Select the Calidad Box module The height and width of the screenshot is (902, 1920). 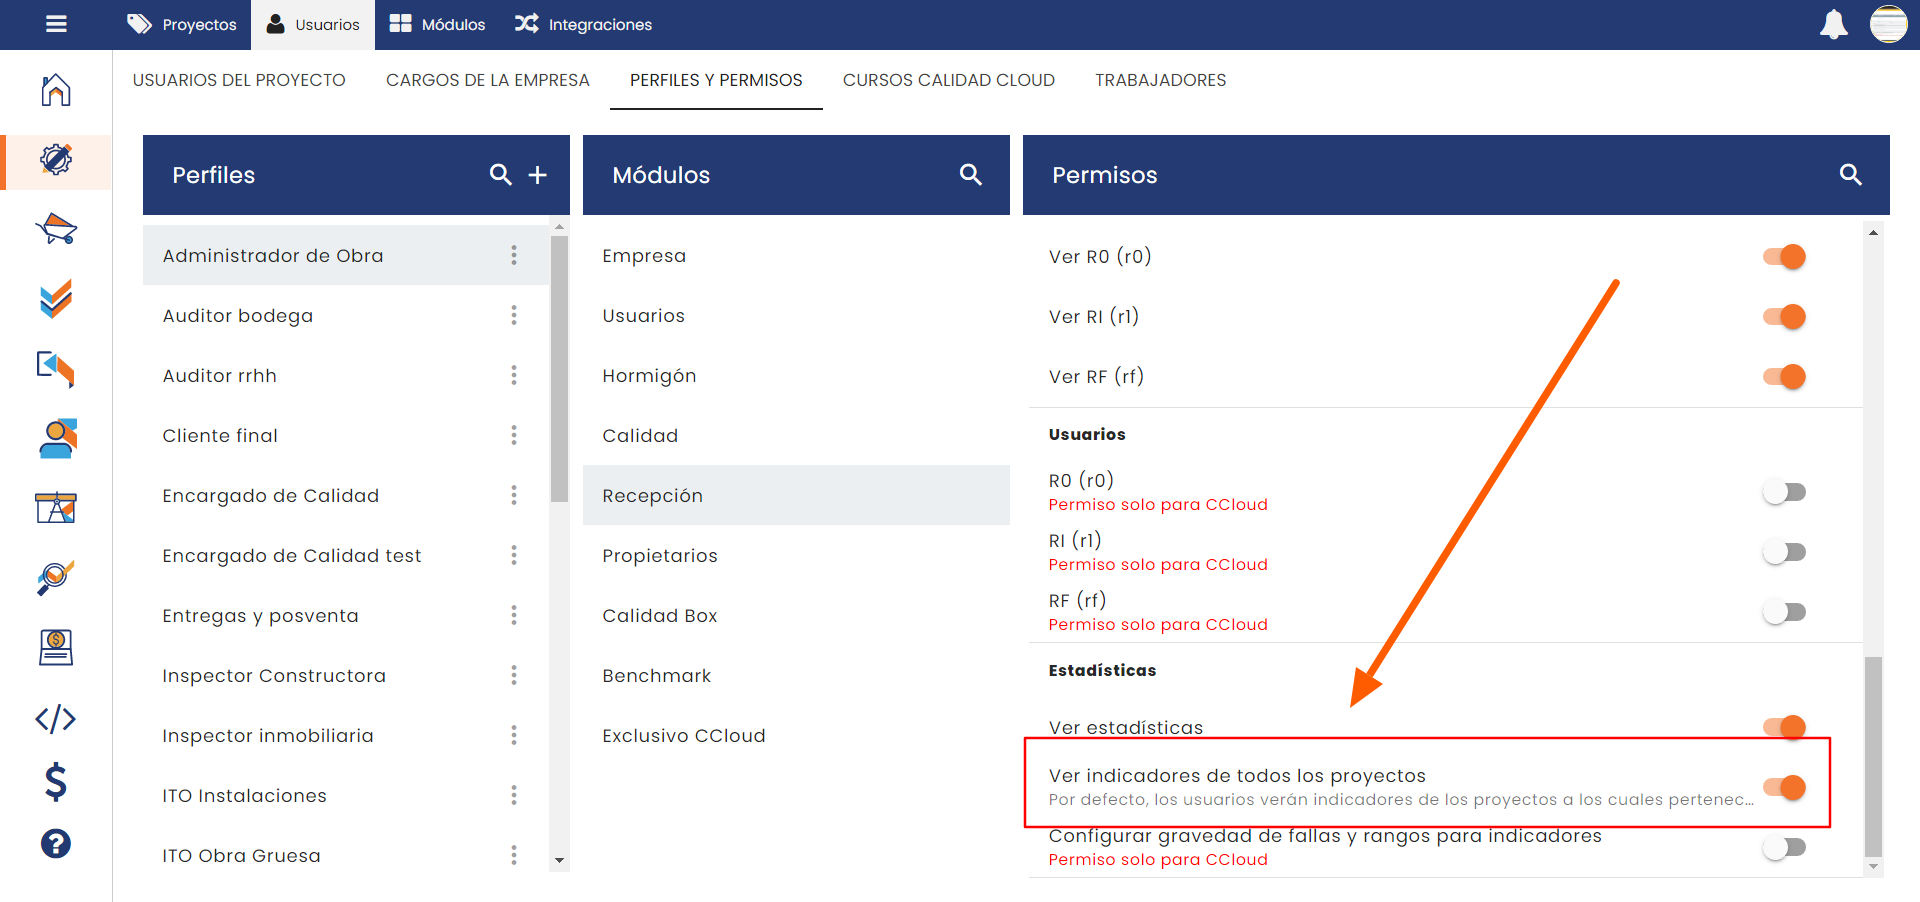(x=660, y=616)
